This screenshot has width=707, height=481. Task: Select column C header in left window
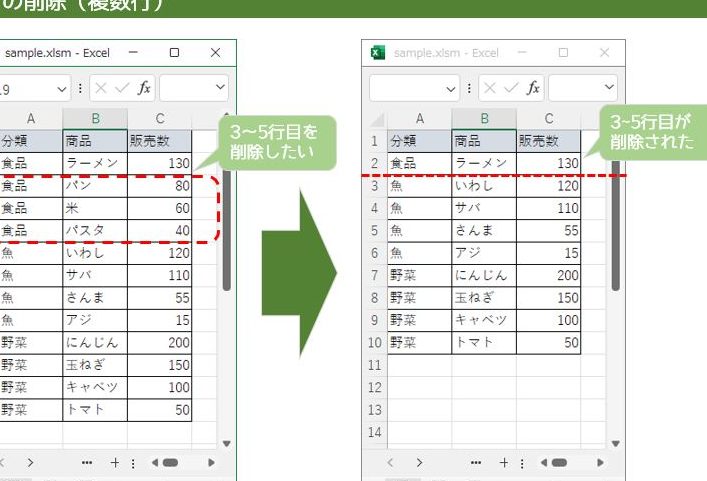click(160, 119)
